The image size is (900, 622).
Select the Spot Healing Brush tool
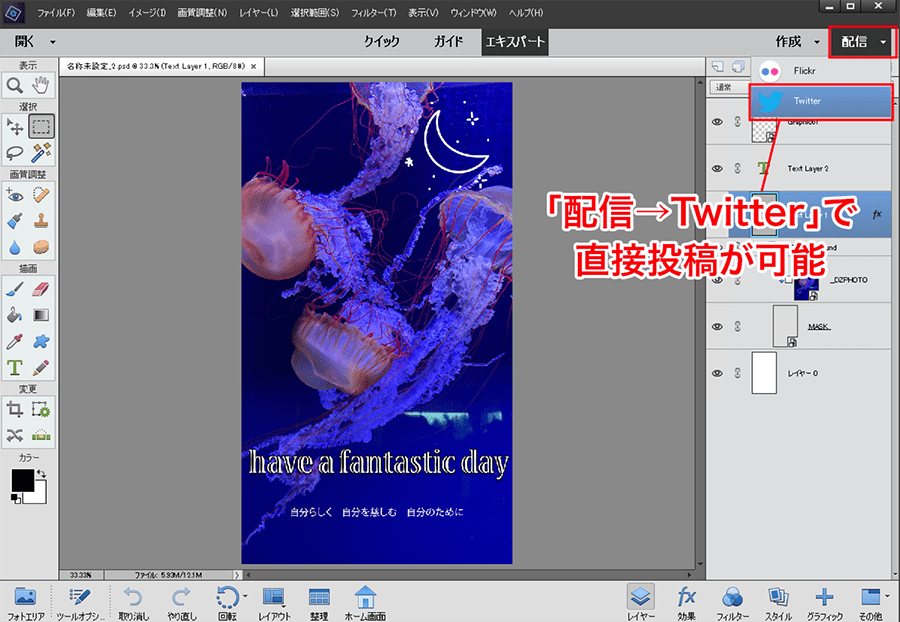tap(41, 196)
